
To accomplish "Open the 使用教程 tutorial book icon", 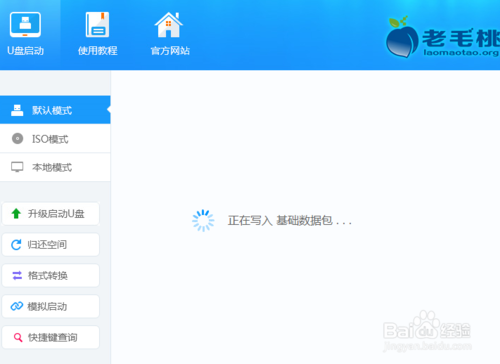I will (x=97, y=24).
